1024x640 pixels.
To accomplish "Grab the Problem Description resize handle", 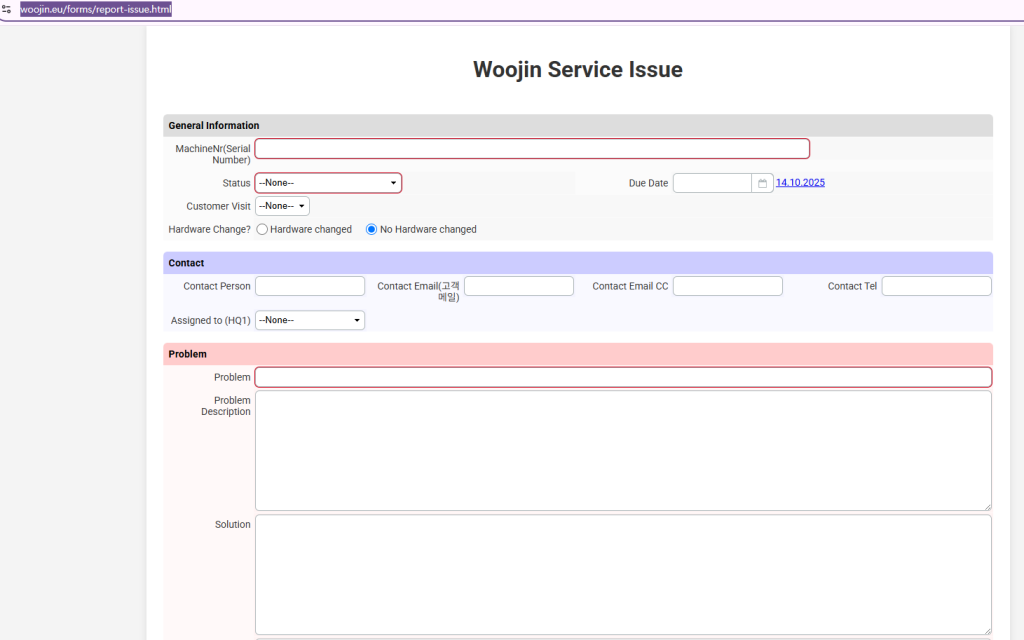I will 987,507.
